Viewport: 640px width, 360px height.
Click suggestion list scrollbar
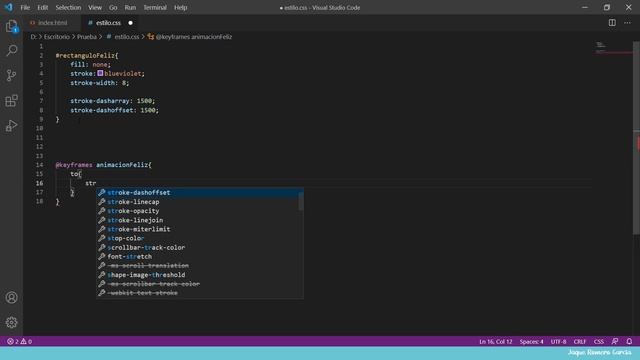click(301, 202)
